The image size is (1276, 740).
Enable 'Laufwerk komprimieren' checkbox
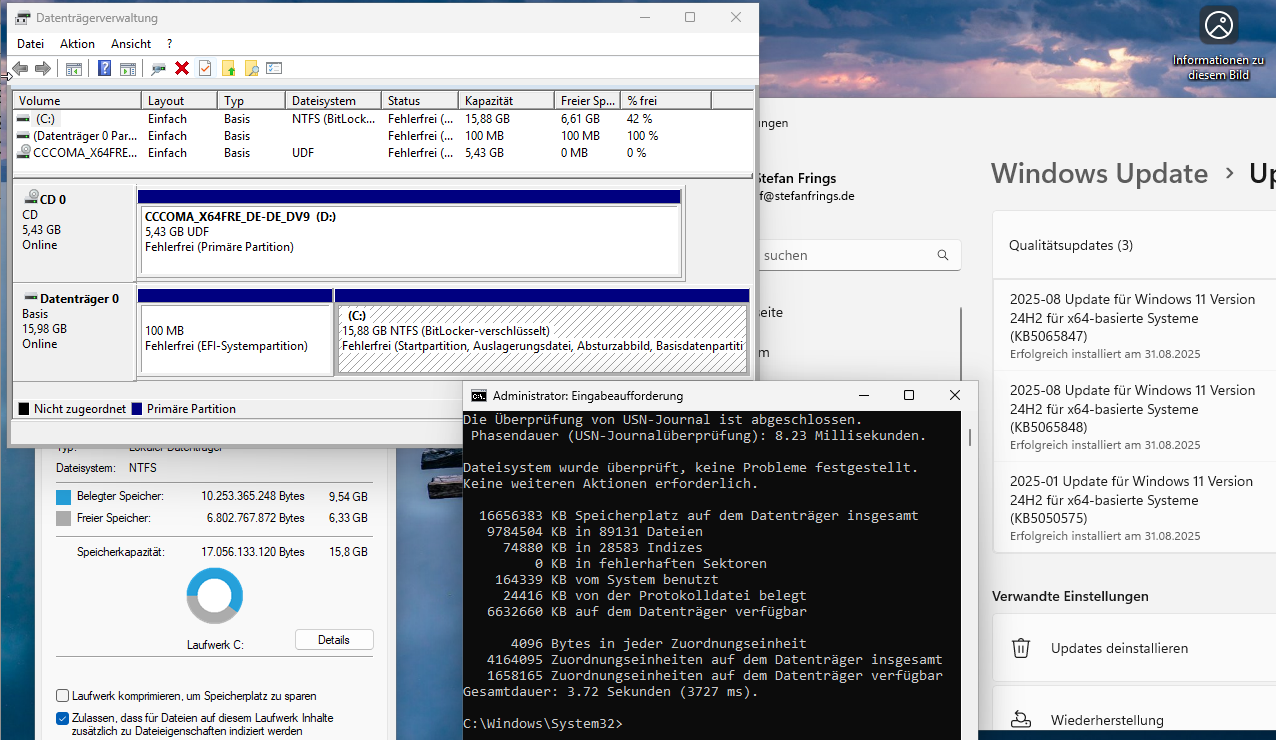click(x=63, y=696)
